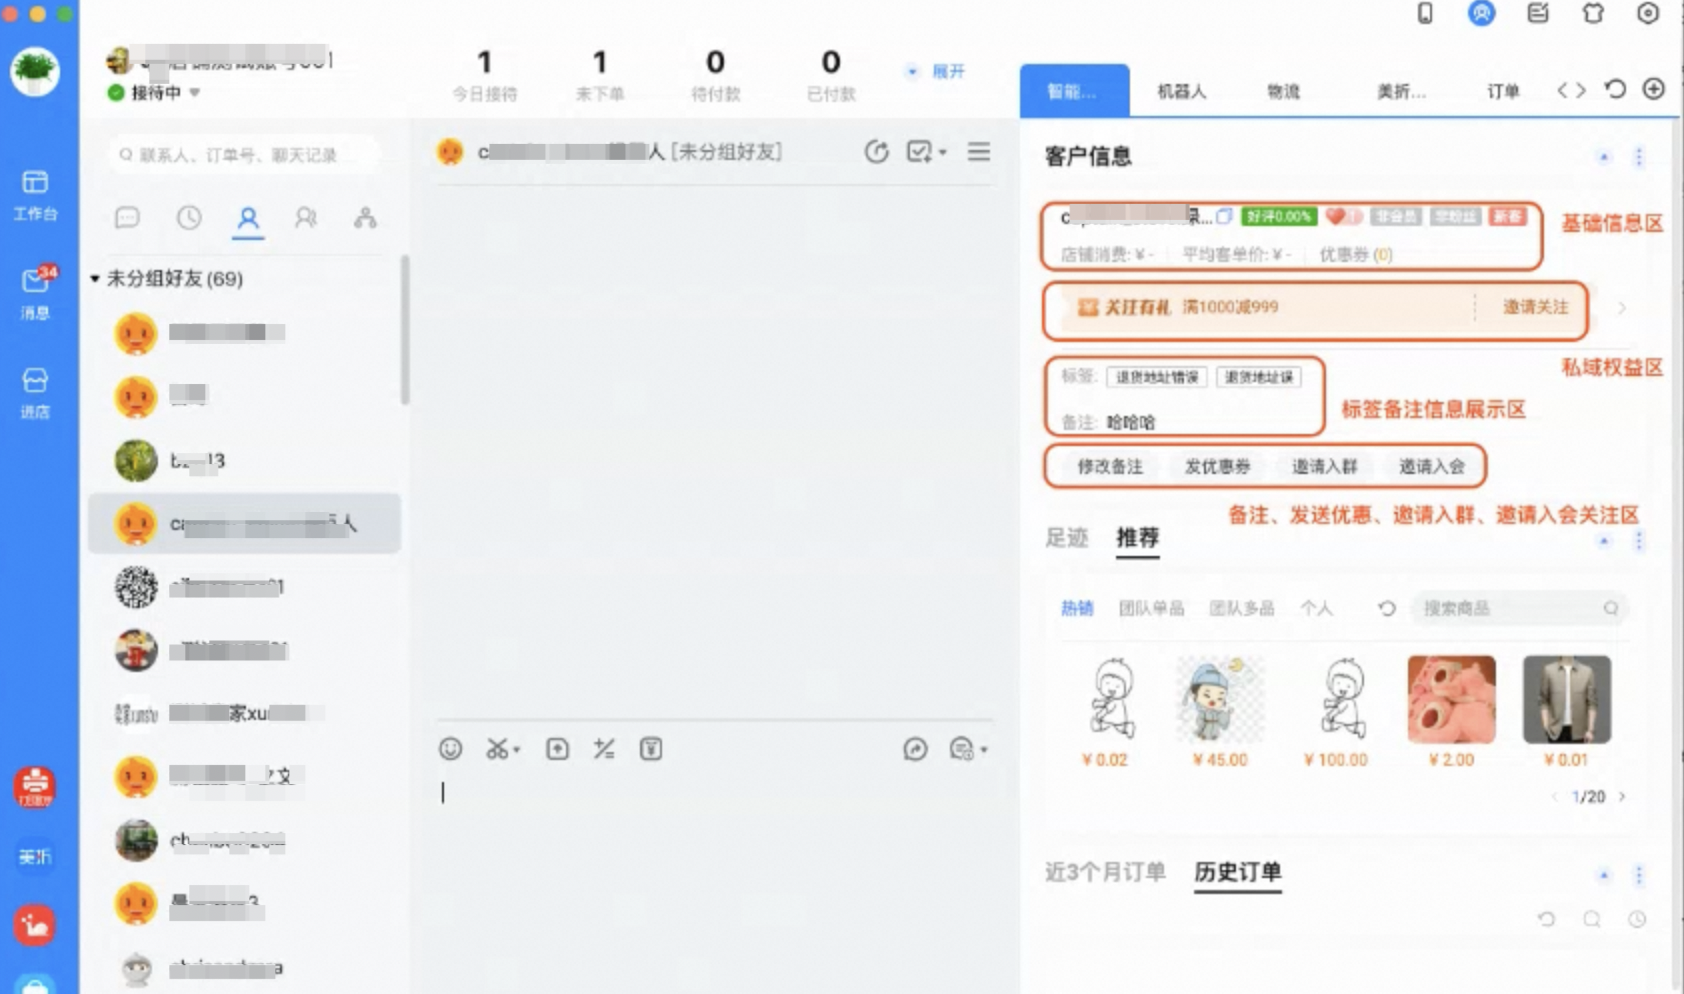Show the clock history contacts tab
Viewport: 1684px width, 994px height.
[189, 218]
